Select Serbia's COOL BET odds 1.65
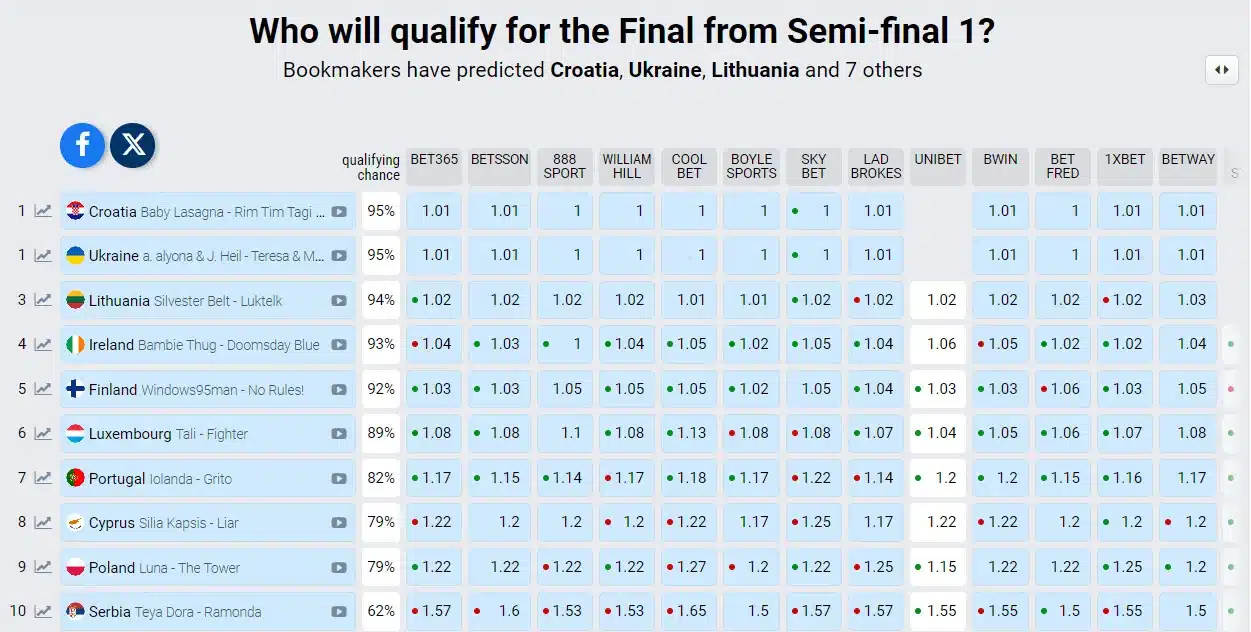The image size is (1251, 632). click(689, 611)
